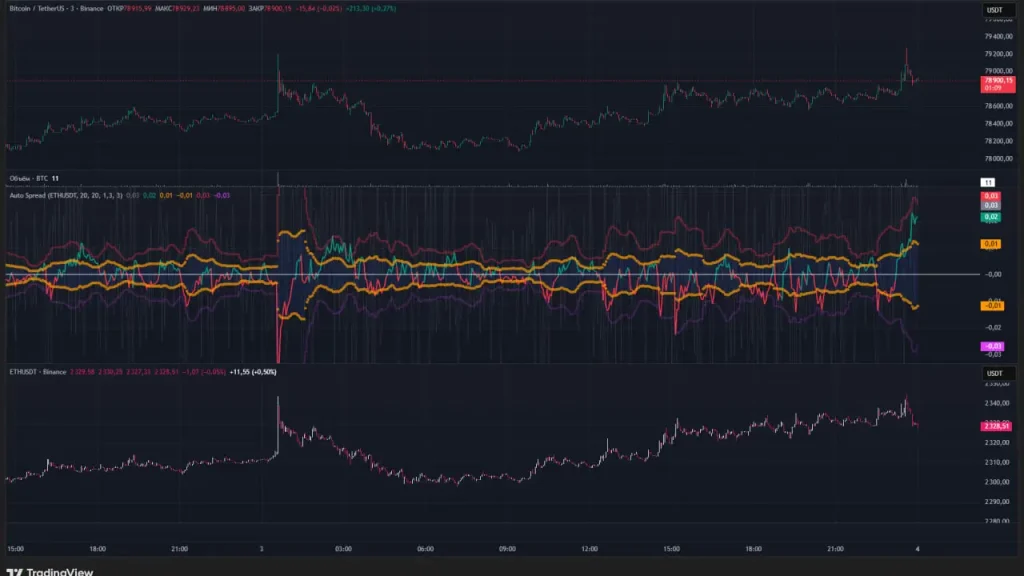This screenshot has width=1024, height=576.
Task: Click the −0,02 spread scale level
Action: pos(993,328)
